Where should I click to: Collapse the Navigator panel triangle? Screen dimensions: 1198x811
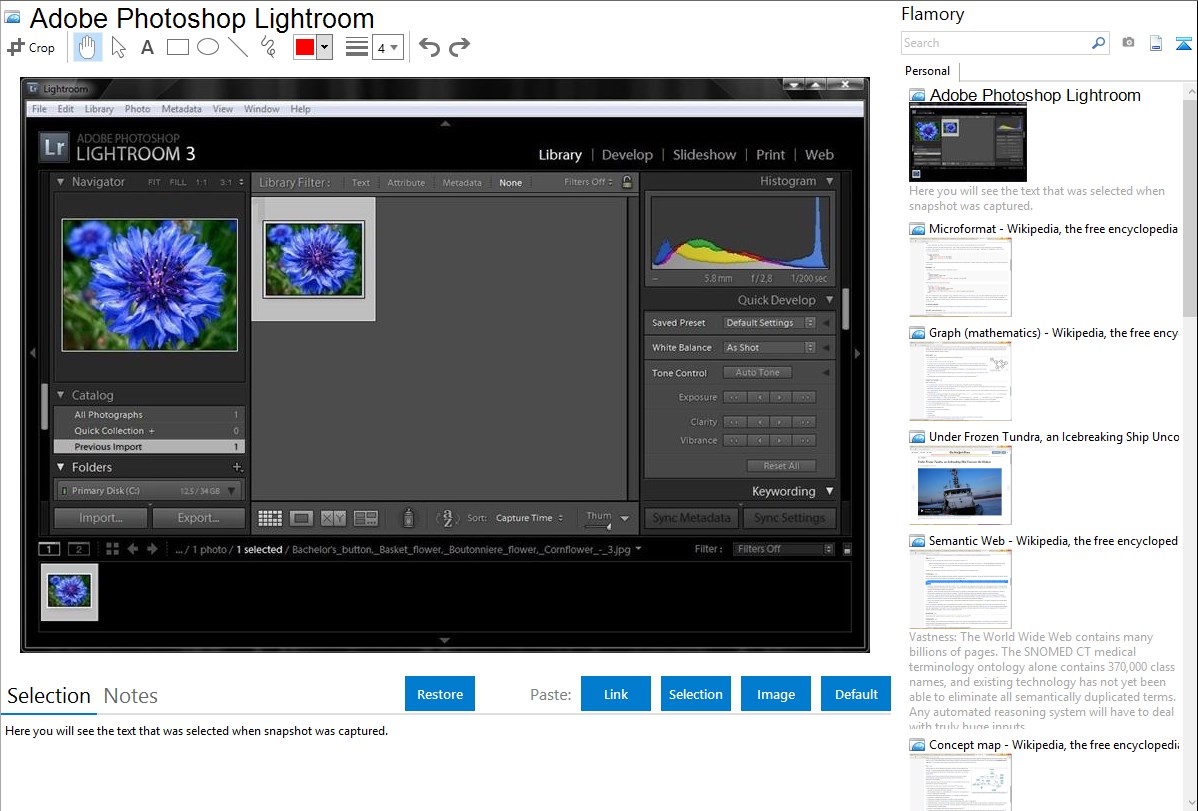(60, 182)
